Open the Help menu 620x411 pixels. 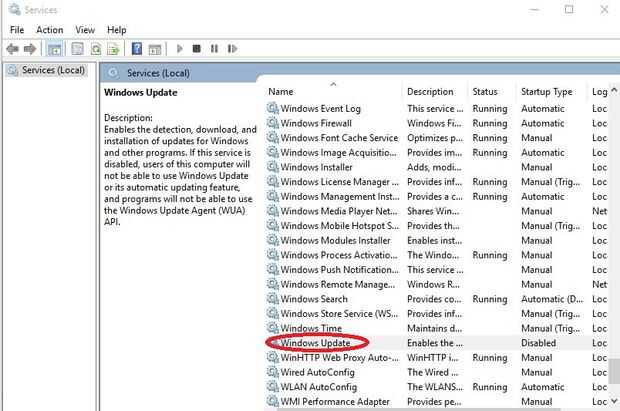(x=116, y=30)
